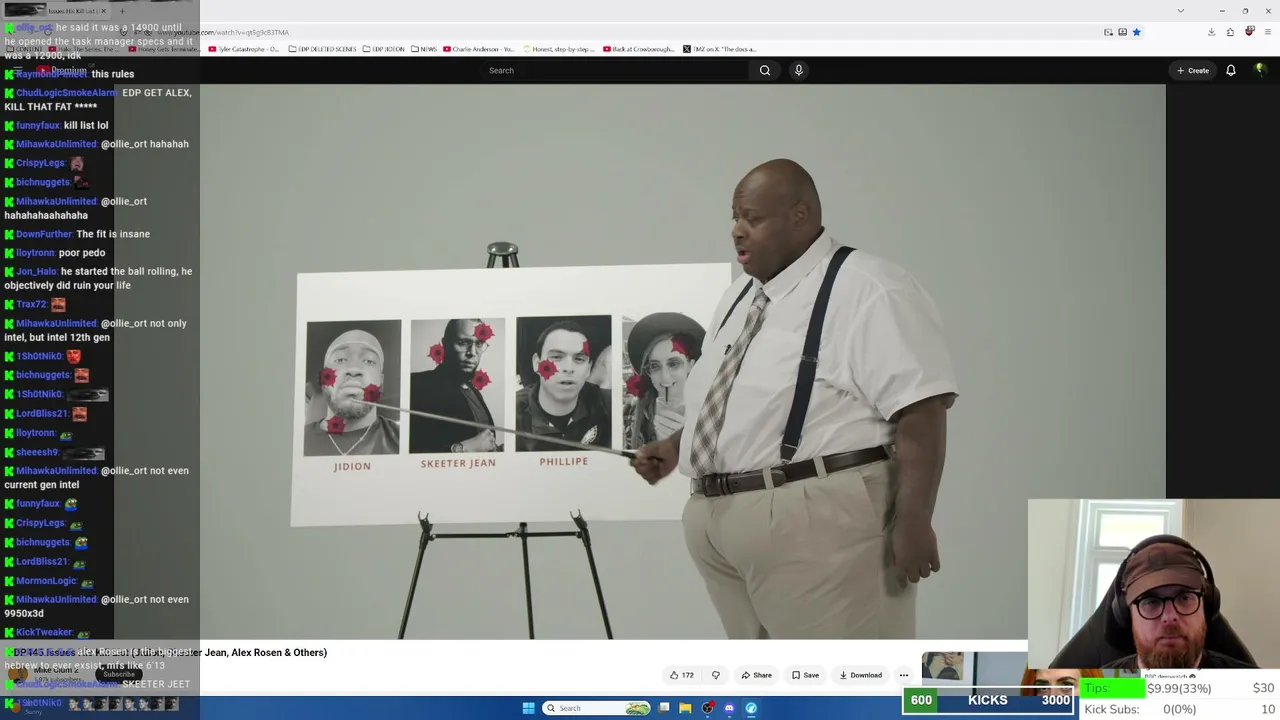Open 'Tyler Catastrophe' bookmark

[244, 49]
